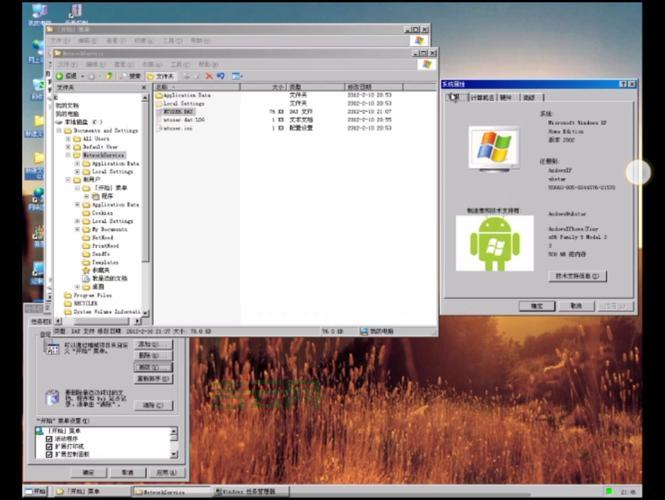Toggle the first checkbox under Start Menu settings

tap(49, 439)
